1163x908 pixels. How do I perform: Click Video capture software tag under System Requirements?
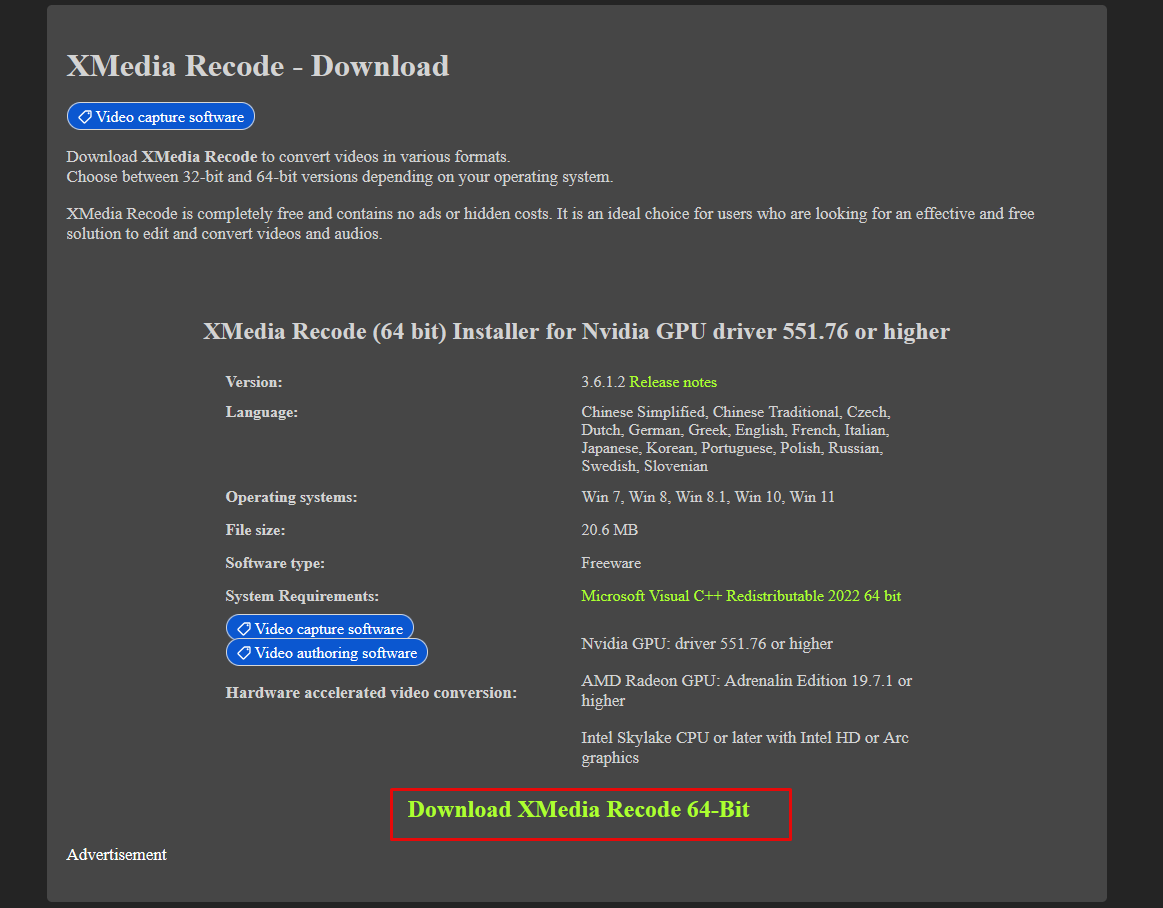(x=320, y=628)
